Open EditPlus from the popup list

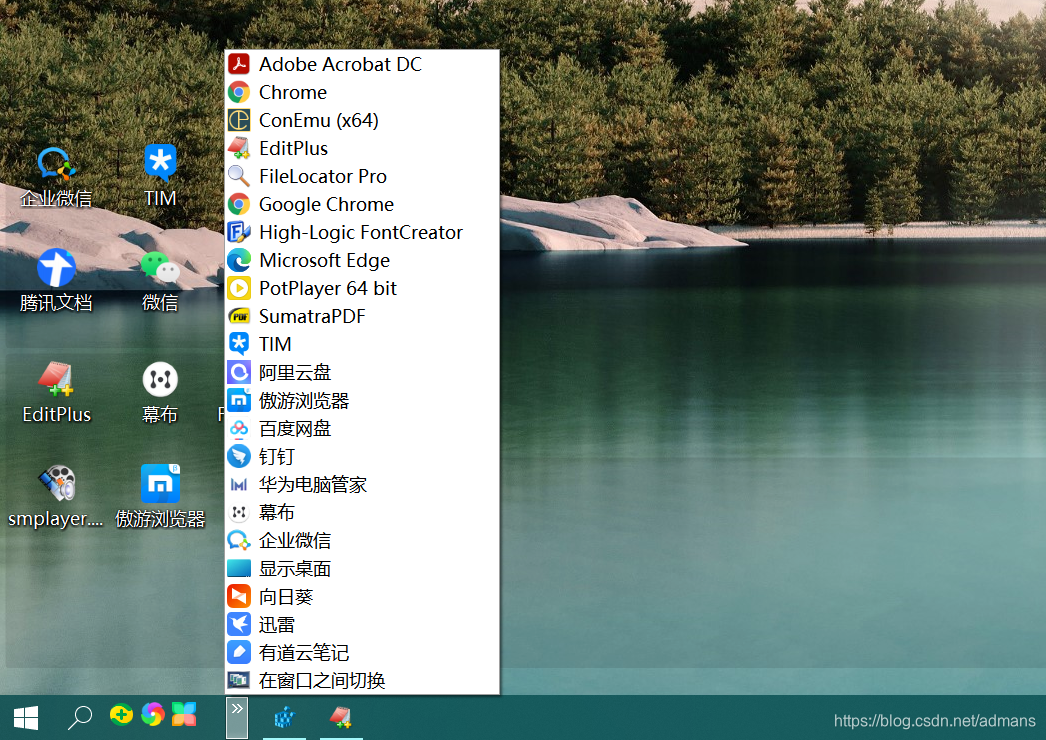[362, 148]
